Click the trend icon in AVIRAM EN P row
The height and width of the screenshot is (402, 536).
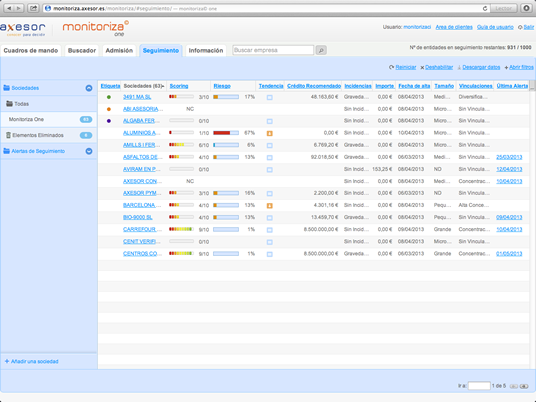pyautogui.click(x=270, y=170)
